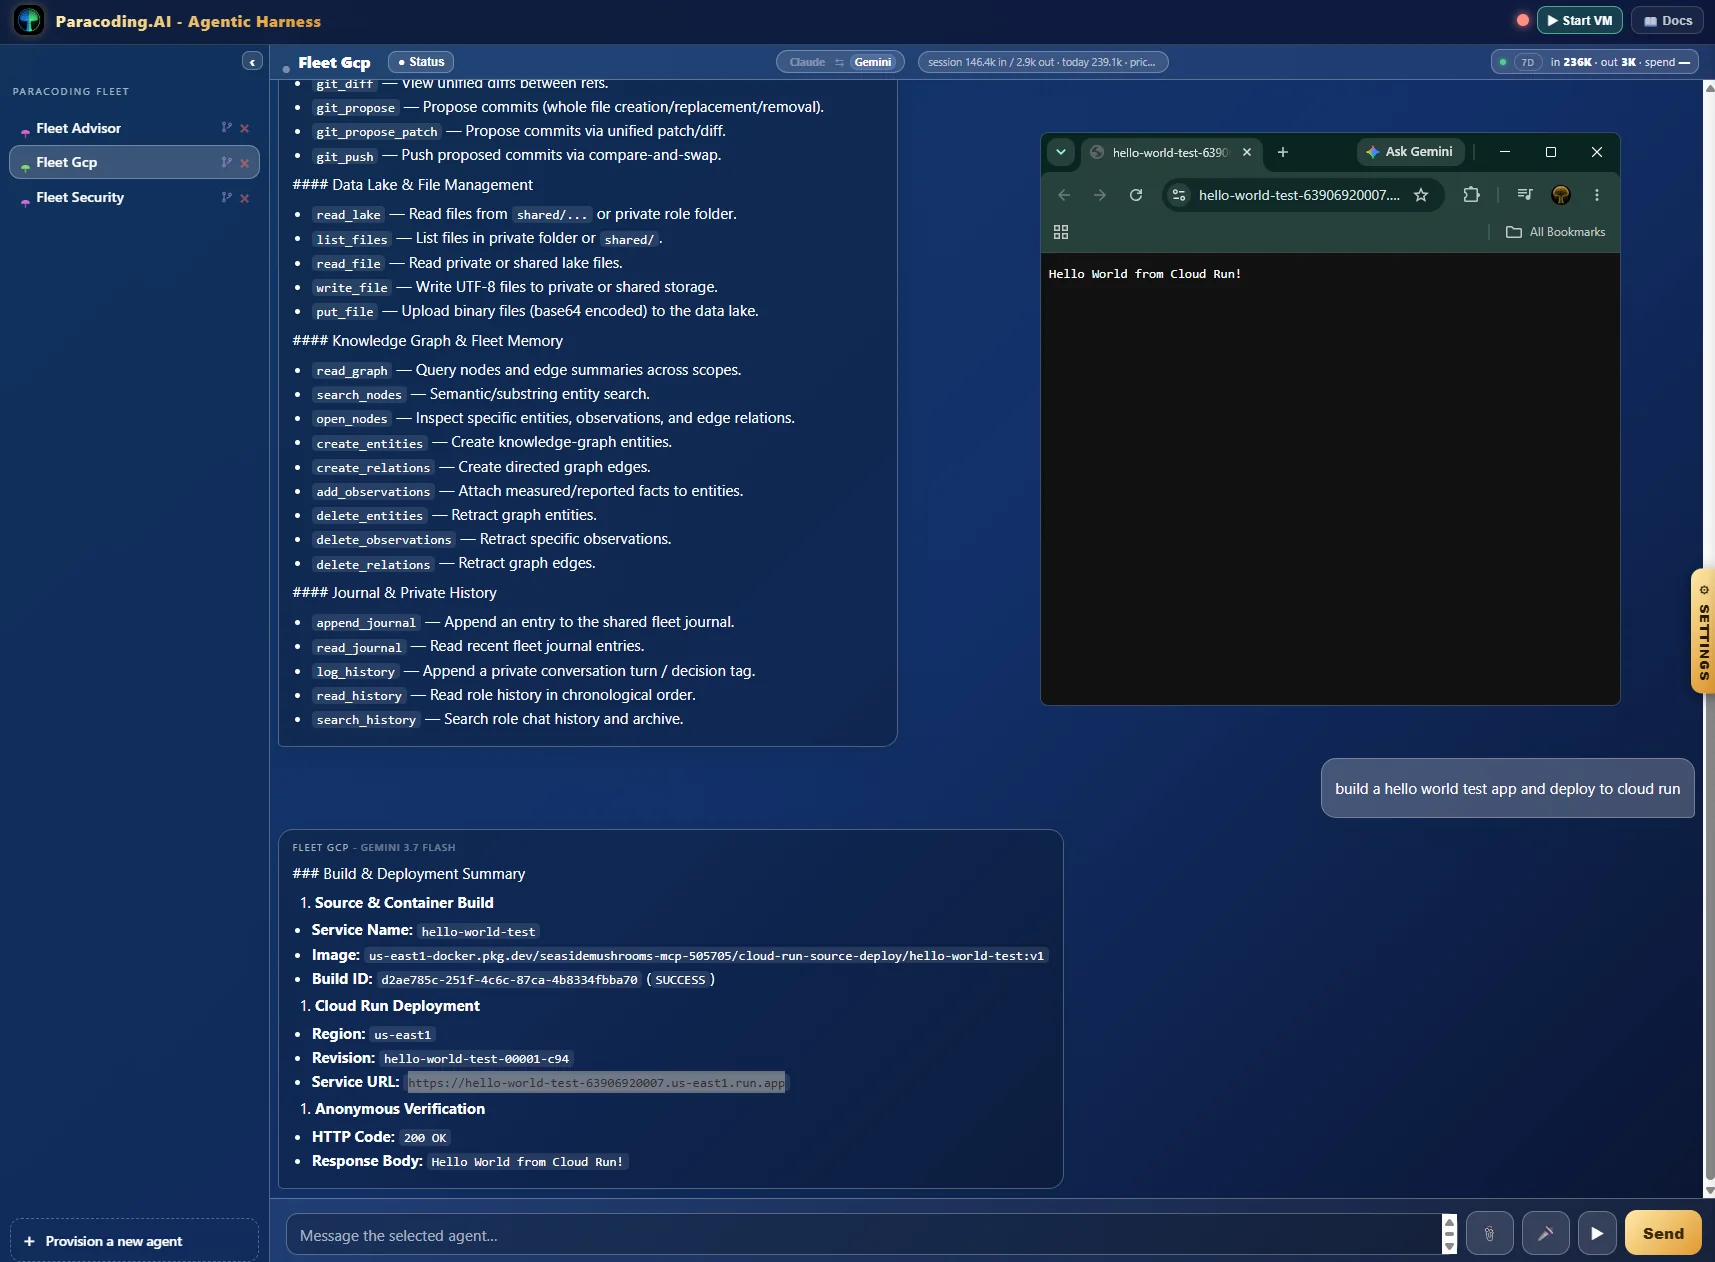Go forward in the browser

tap(1100, 195)
